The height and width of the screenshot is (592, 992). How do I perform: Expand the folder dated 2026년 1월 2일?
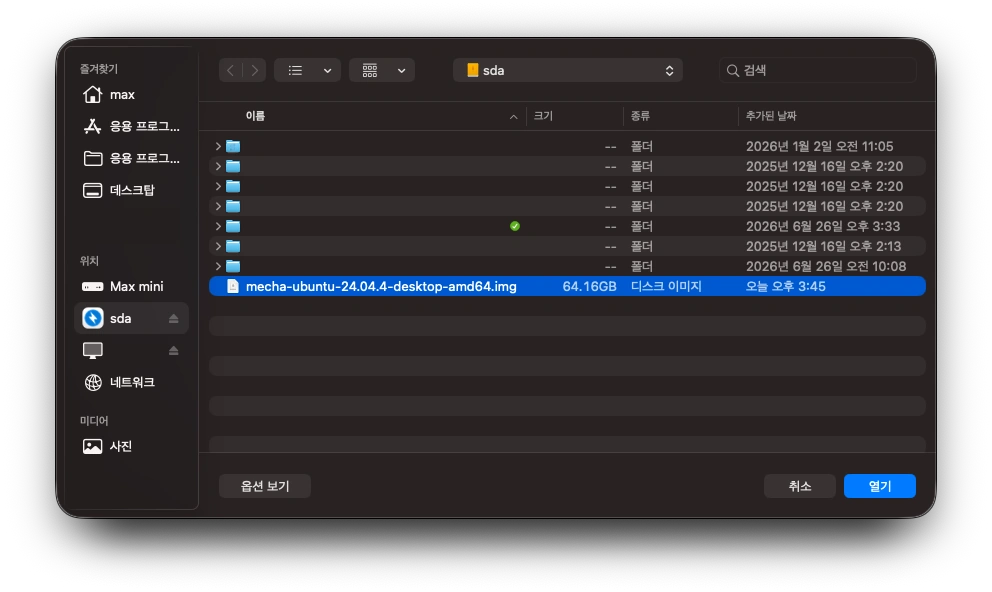coord(218,146)
